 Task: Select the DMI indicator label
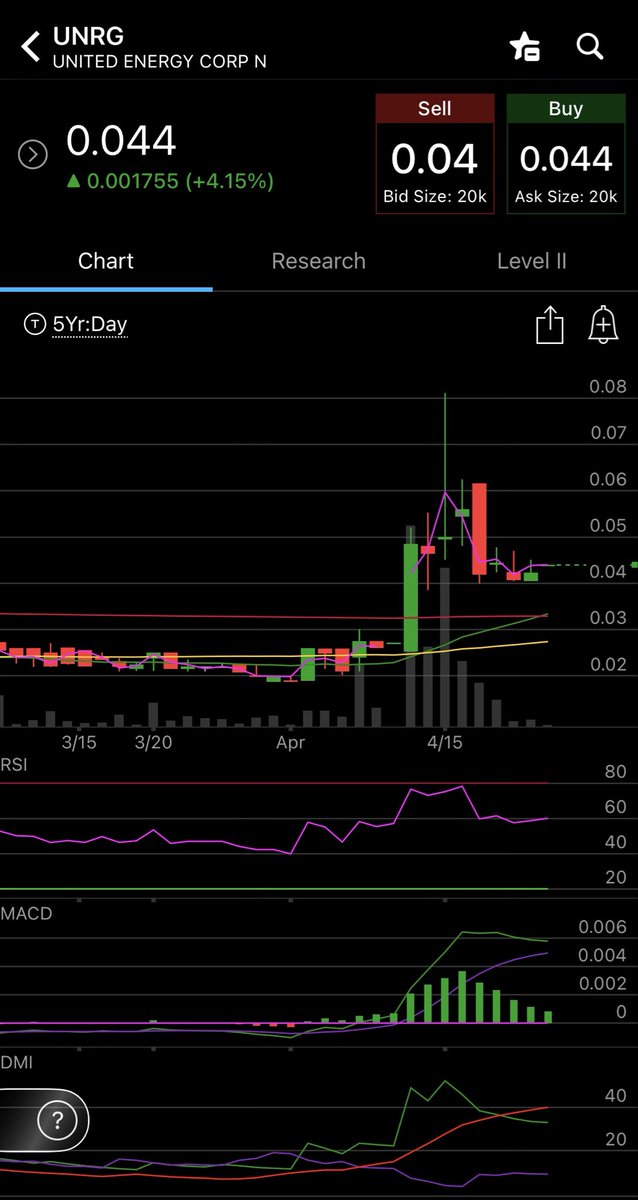pyautogui.click(x=16, y=1062)
